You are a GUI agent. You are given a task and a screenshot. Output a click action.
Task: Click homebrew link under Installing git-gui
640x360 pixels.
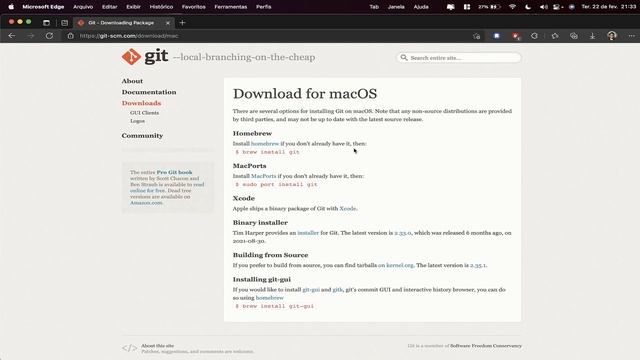point(269,298)
